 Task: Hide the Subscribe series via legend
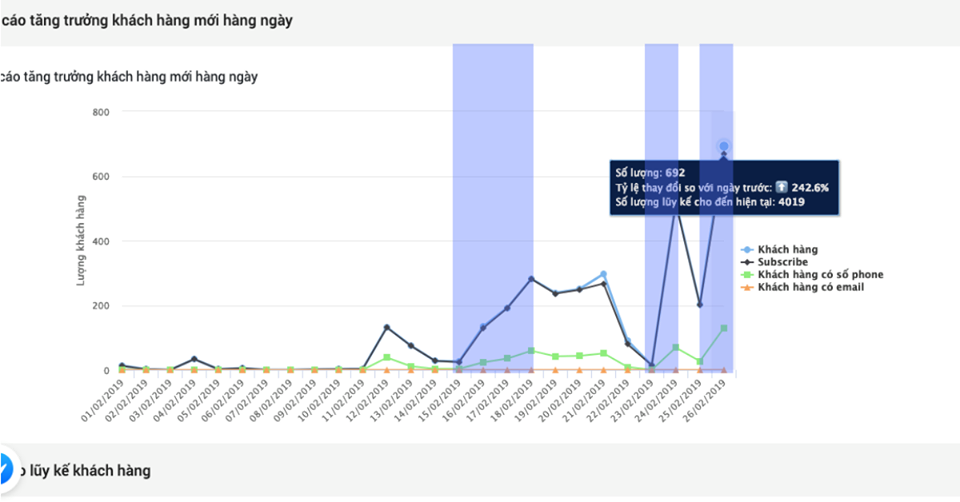click(783, 262)
